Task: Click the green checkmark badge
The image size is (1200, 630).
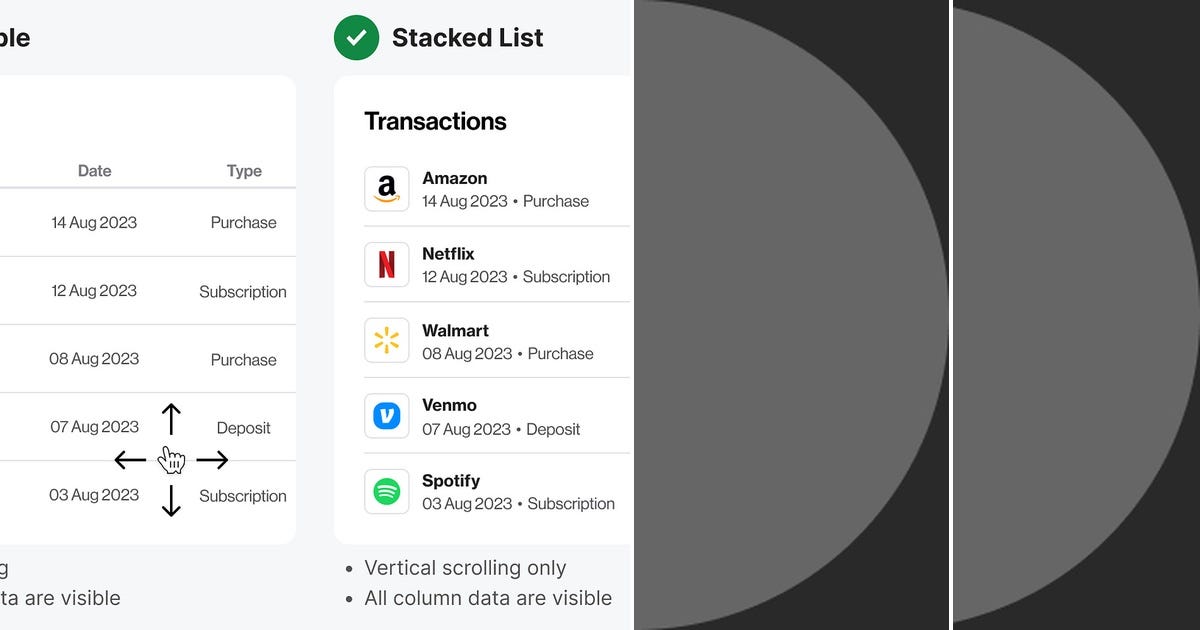Action: pyautogui.click(x=356, y=37)
